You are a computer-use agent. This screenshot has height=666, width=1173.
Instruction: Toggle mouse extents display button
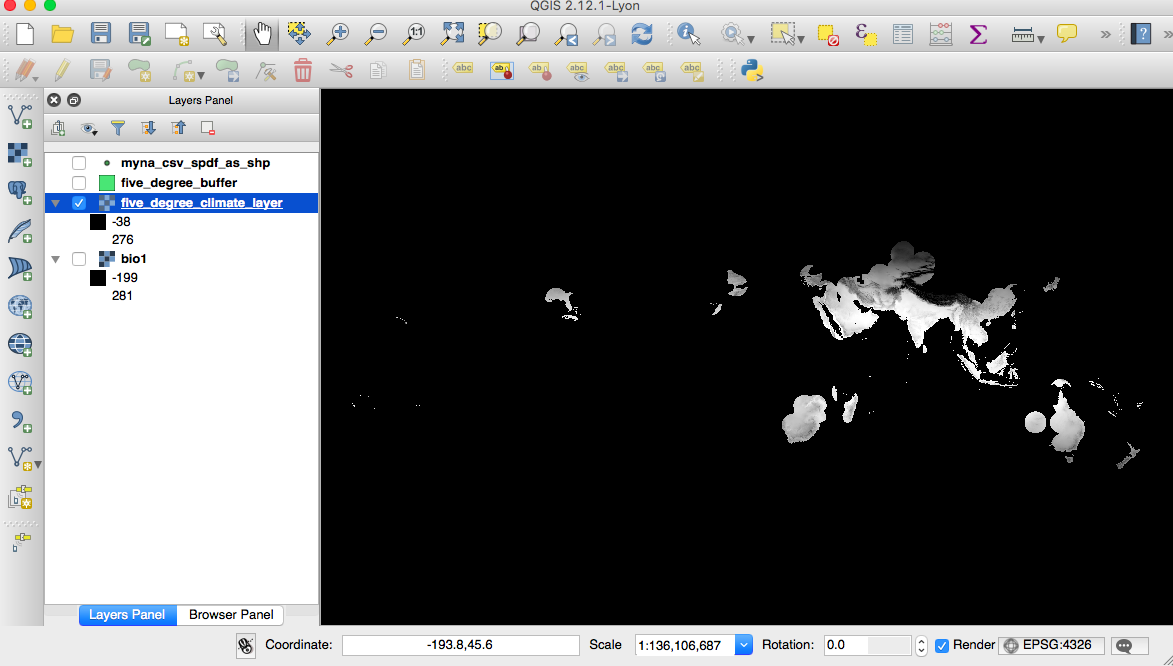click(x=245, y=646)
